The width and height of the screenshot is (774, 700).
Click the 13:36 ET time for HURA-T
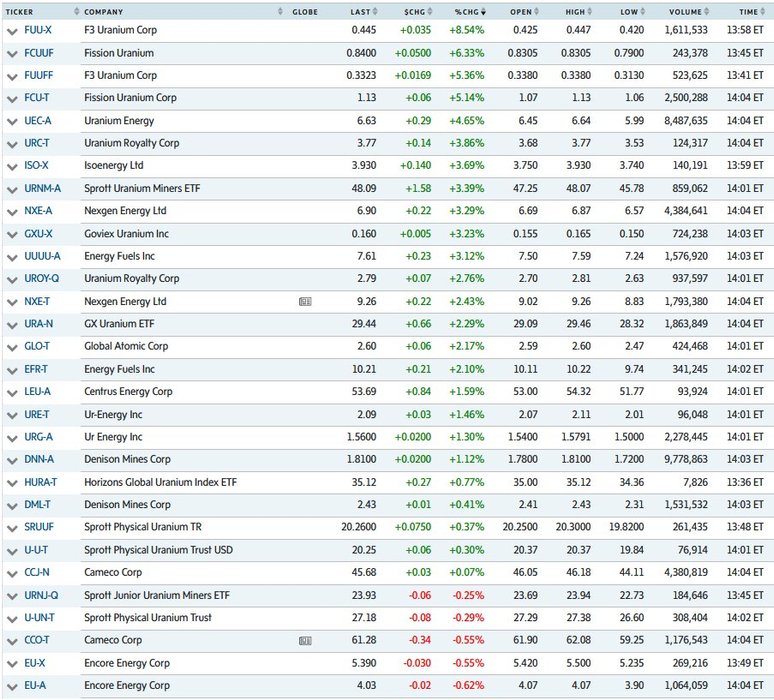(x=745, y=482)
